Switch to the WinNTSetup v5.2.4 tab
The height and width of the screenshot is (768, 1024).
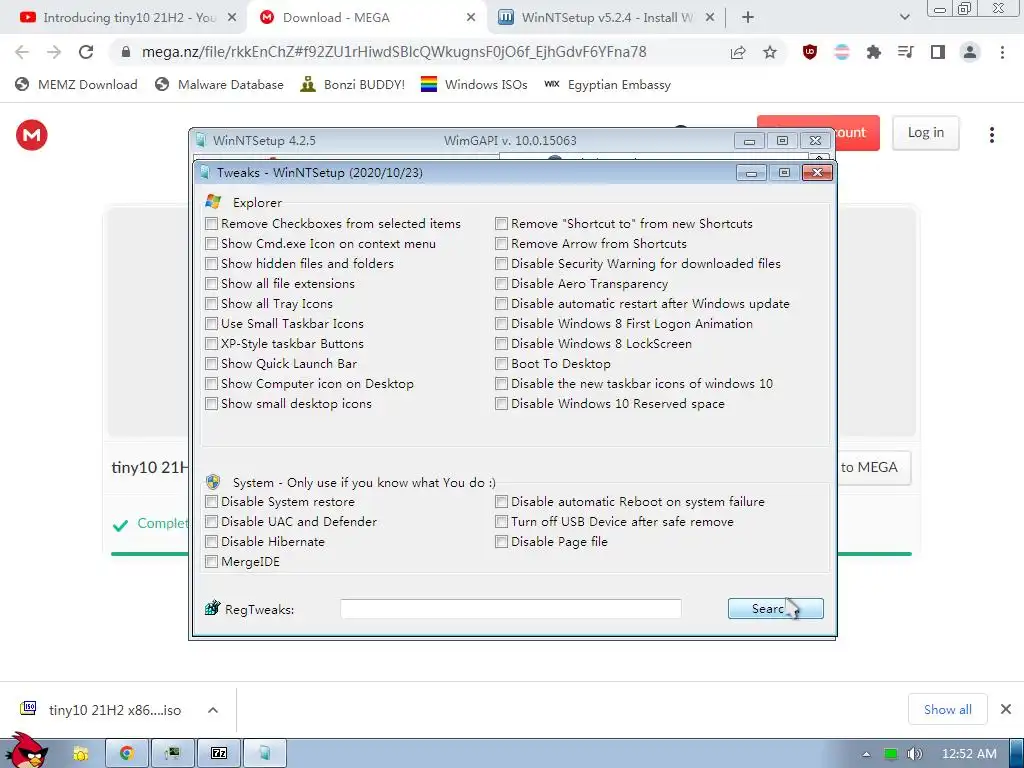pyautogui.click(x=606, y=18)
